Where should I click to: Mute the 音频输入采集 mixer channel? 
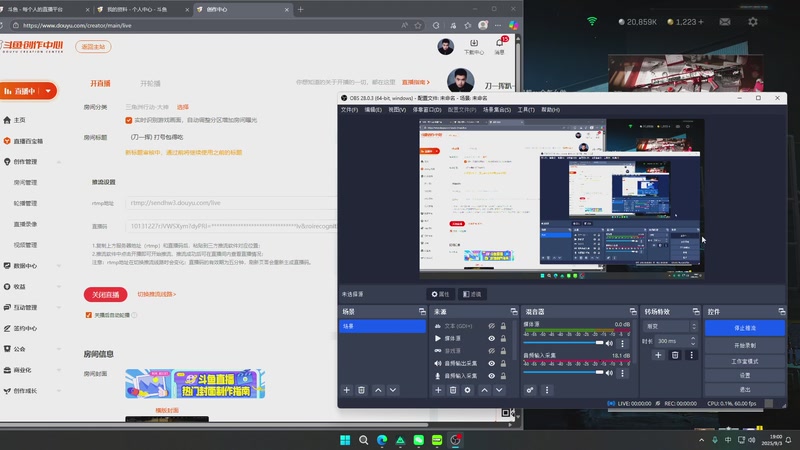[609, 373]
